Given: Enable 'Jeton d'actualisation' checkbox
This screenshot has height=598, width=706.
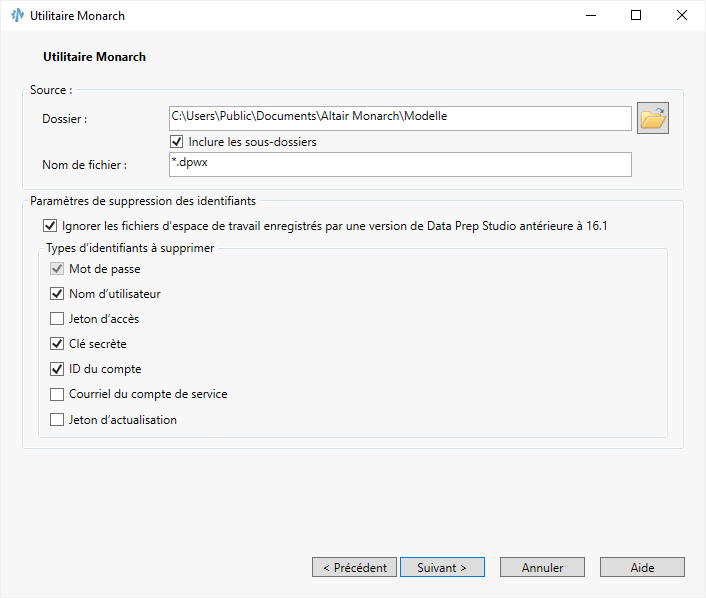Looking at the screenshot, I should [57, 420].
